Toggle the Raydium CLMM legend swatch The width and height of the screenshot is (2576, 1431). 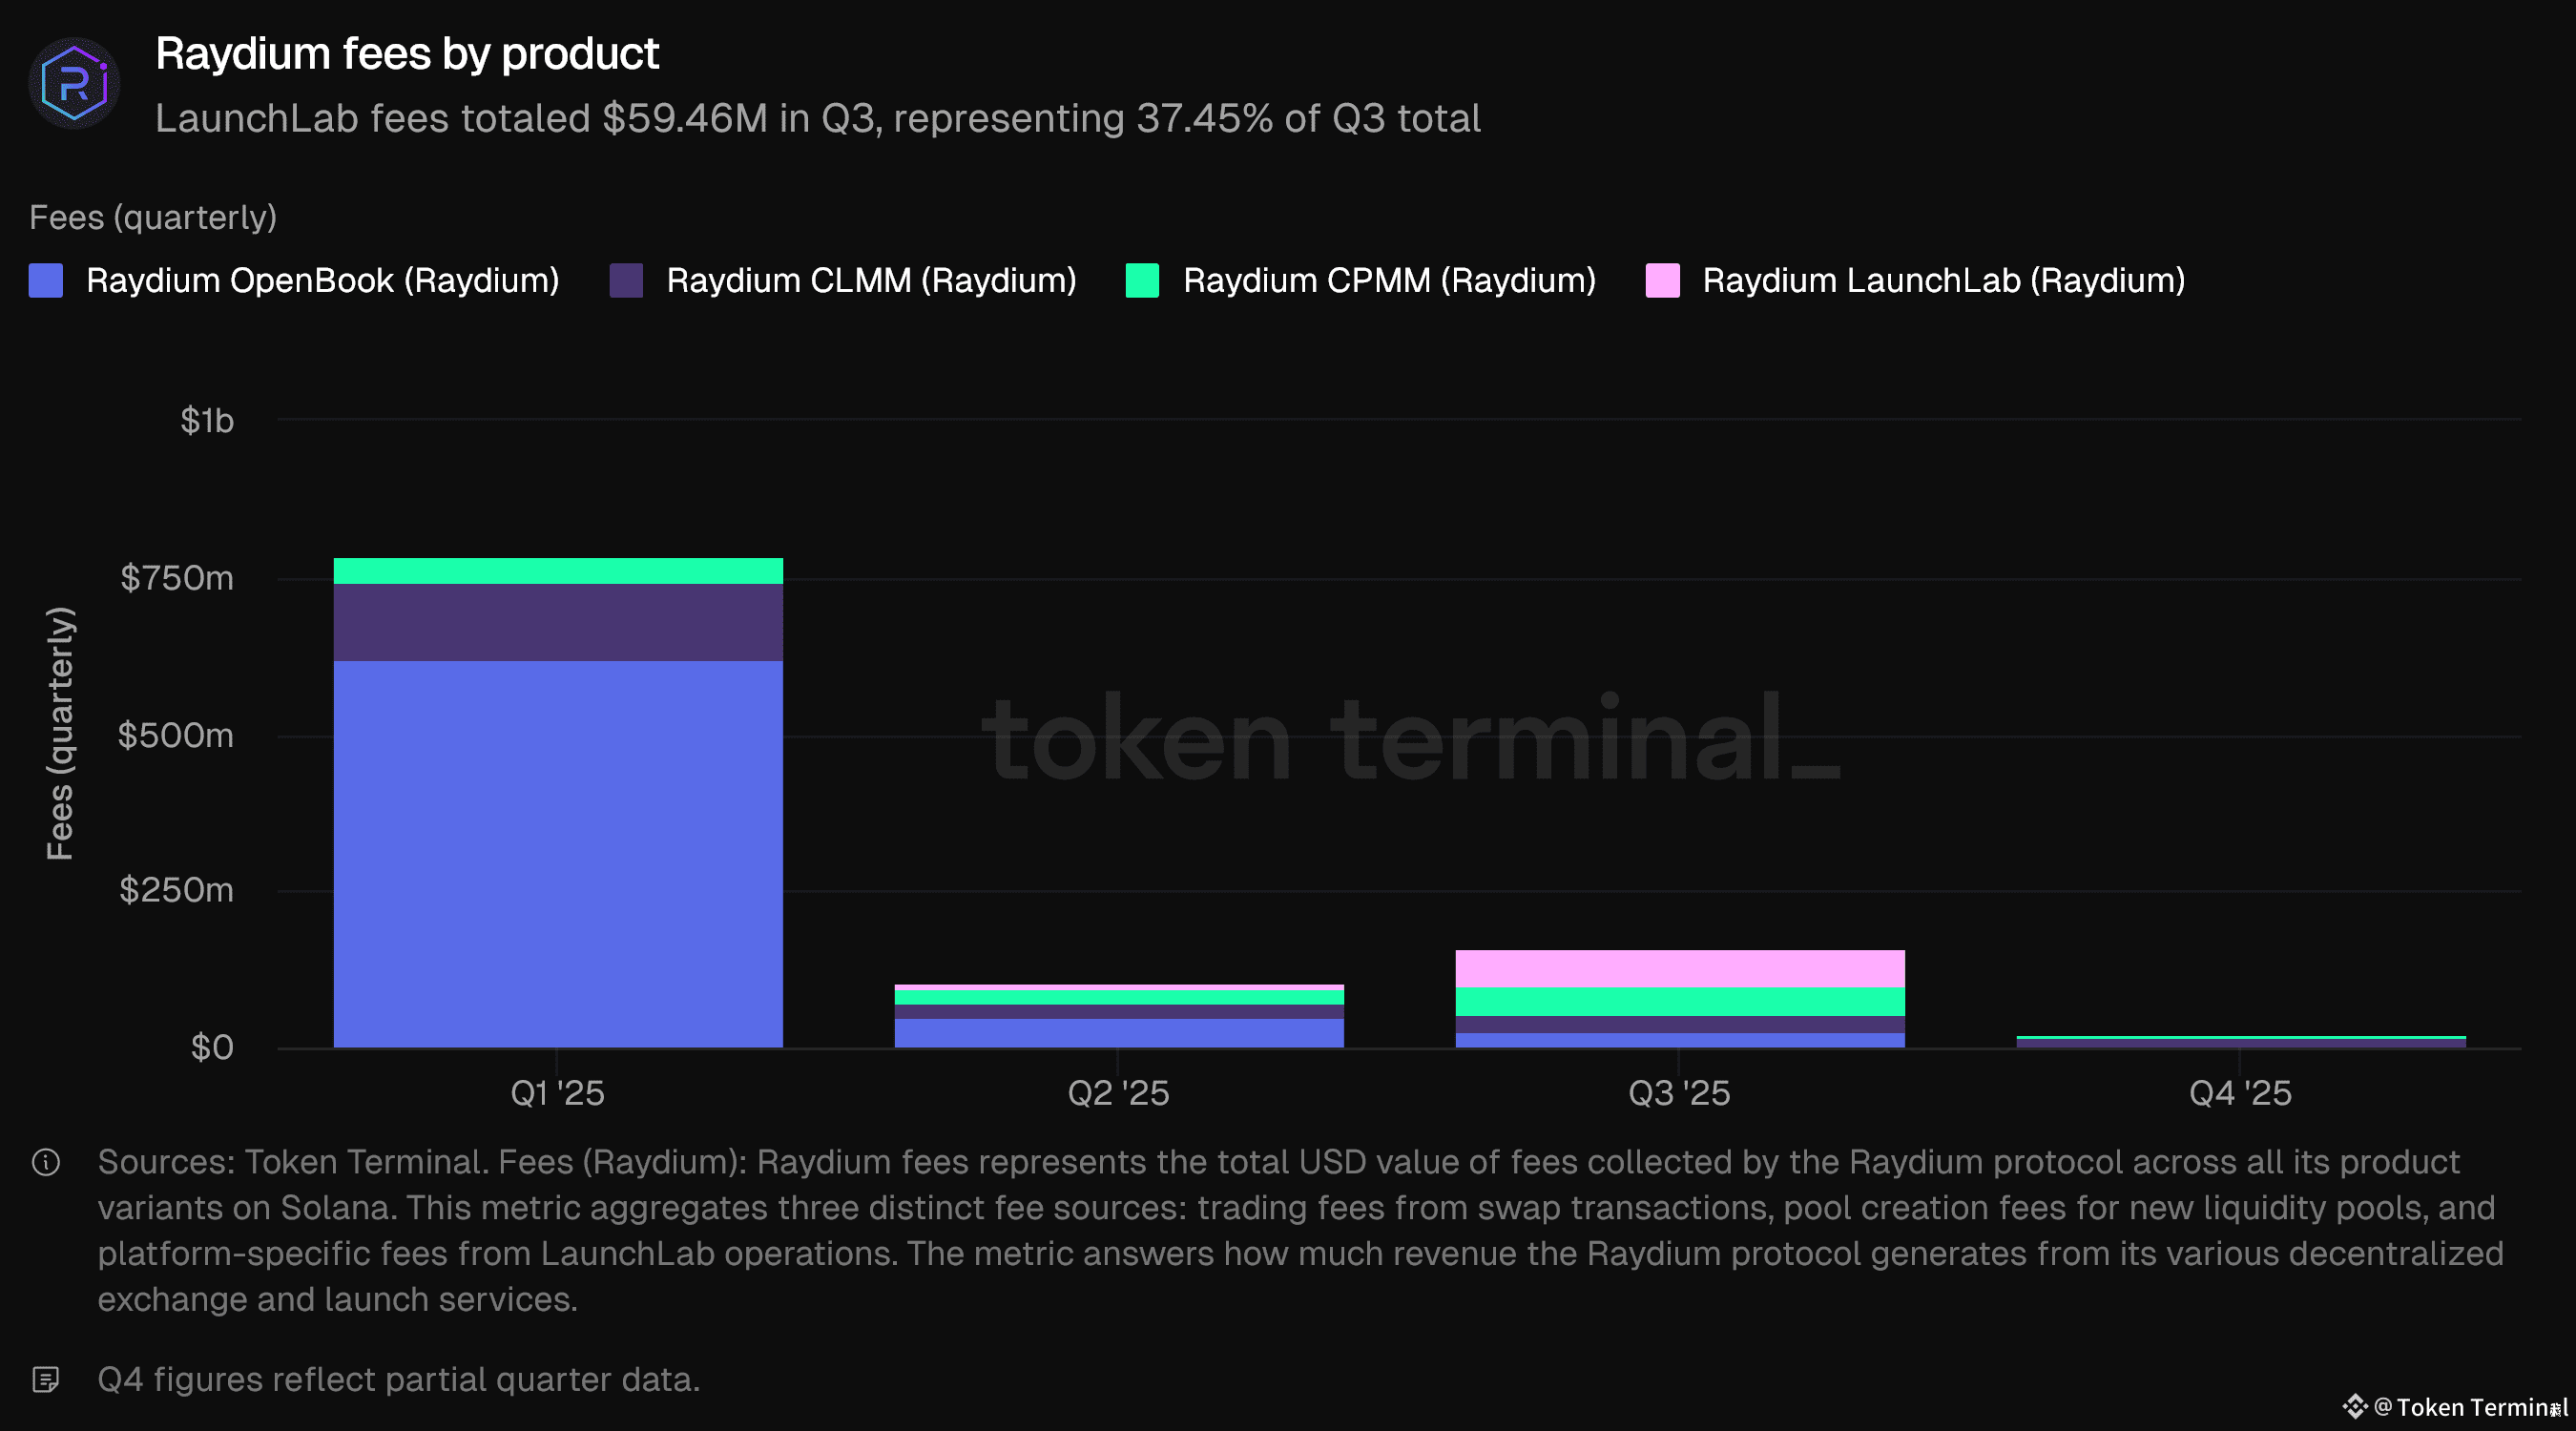pyautogui.click(x=626, y=281)
